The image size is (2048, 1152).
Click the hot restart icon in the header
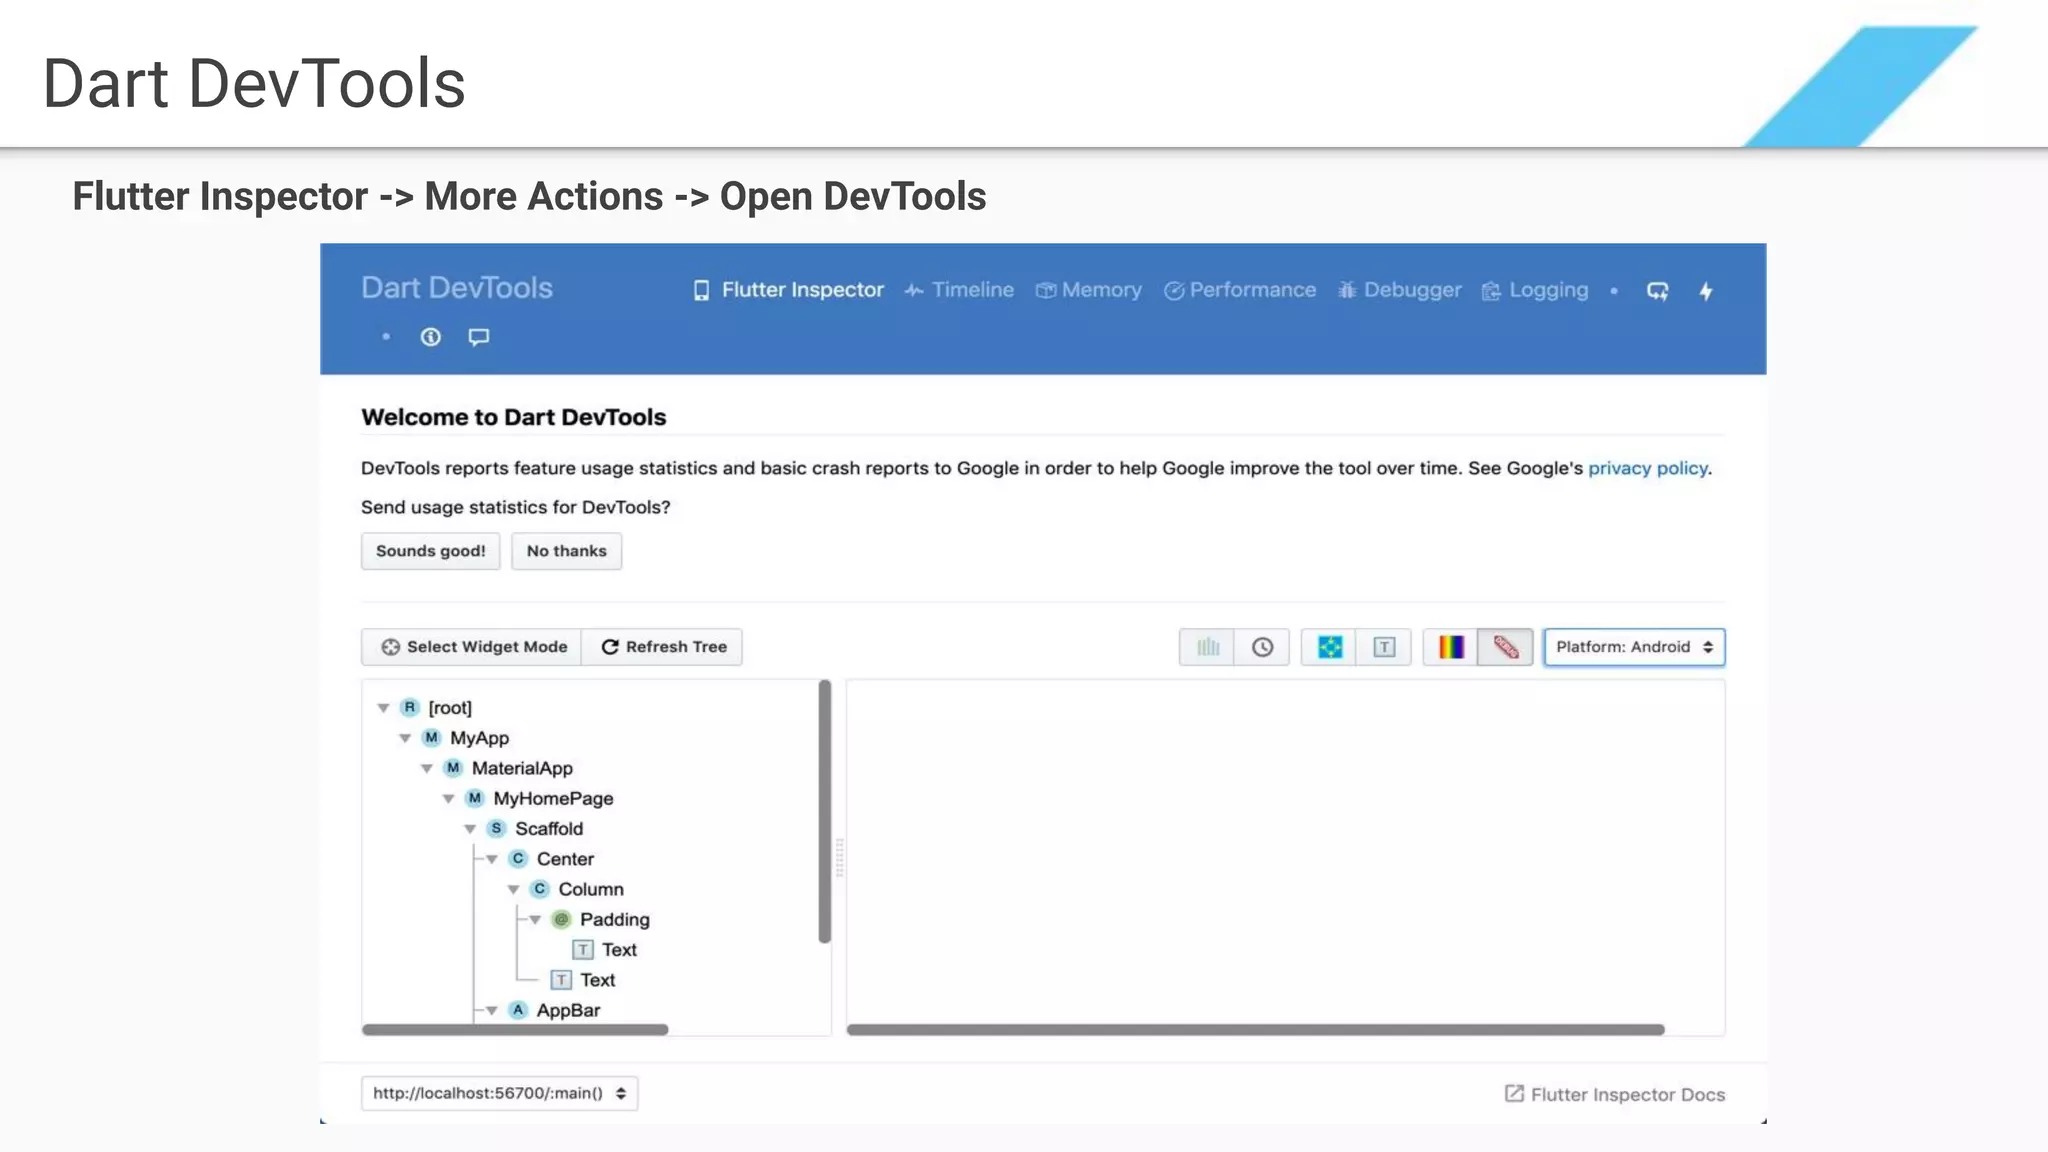1657,291
